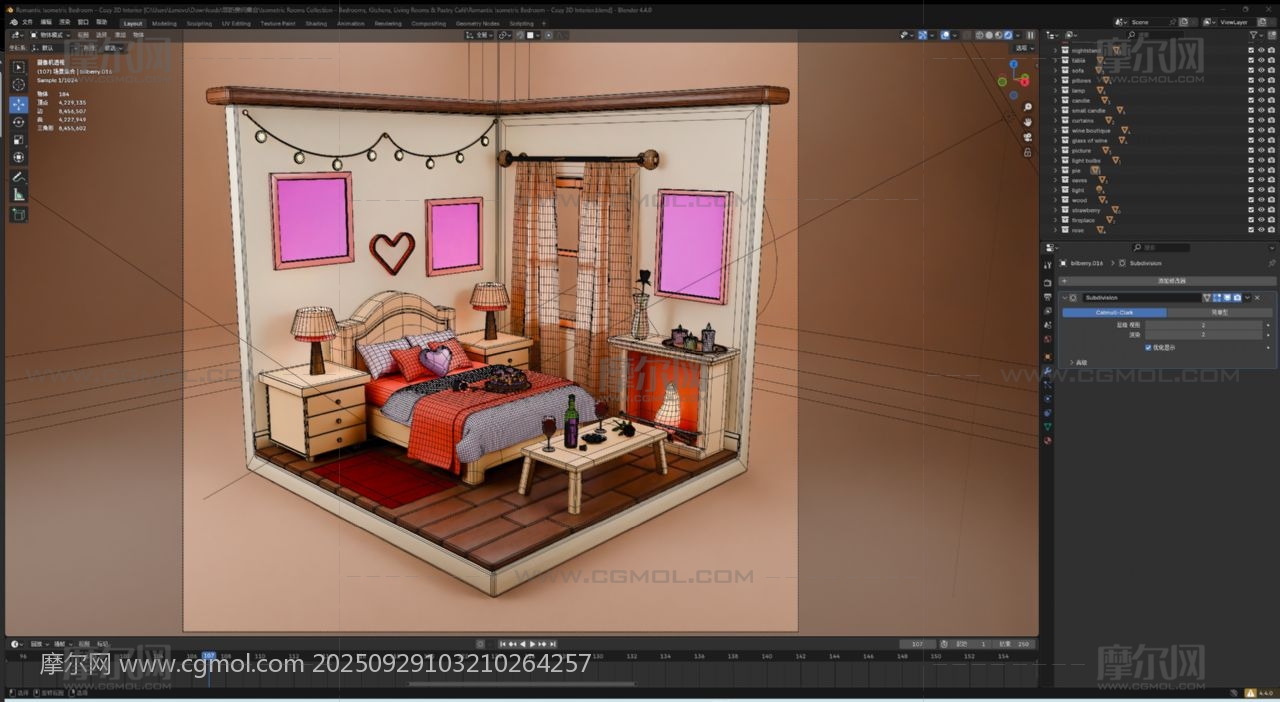Click the current frame field showing 107
The image size is (1280, 702).
[917, 644]
